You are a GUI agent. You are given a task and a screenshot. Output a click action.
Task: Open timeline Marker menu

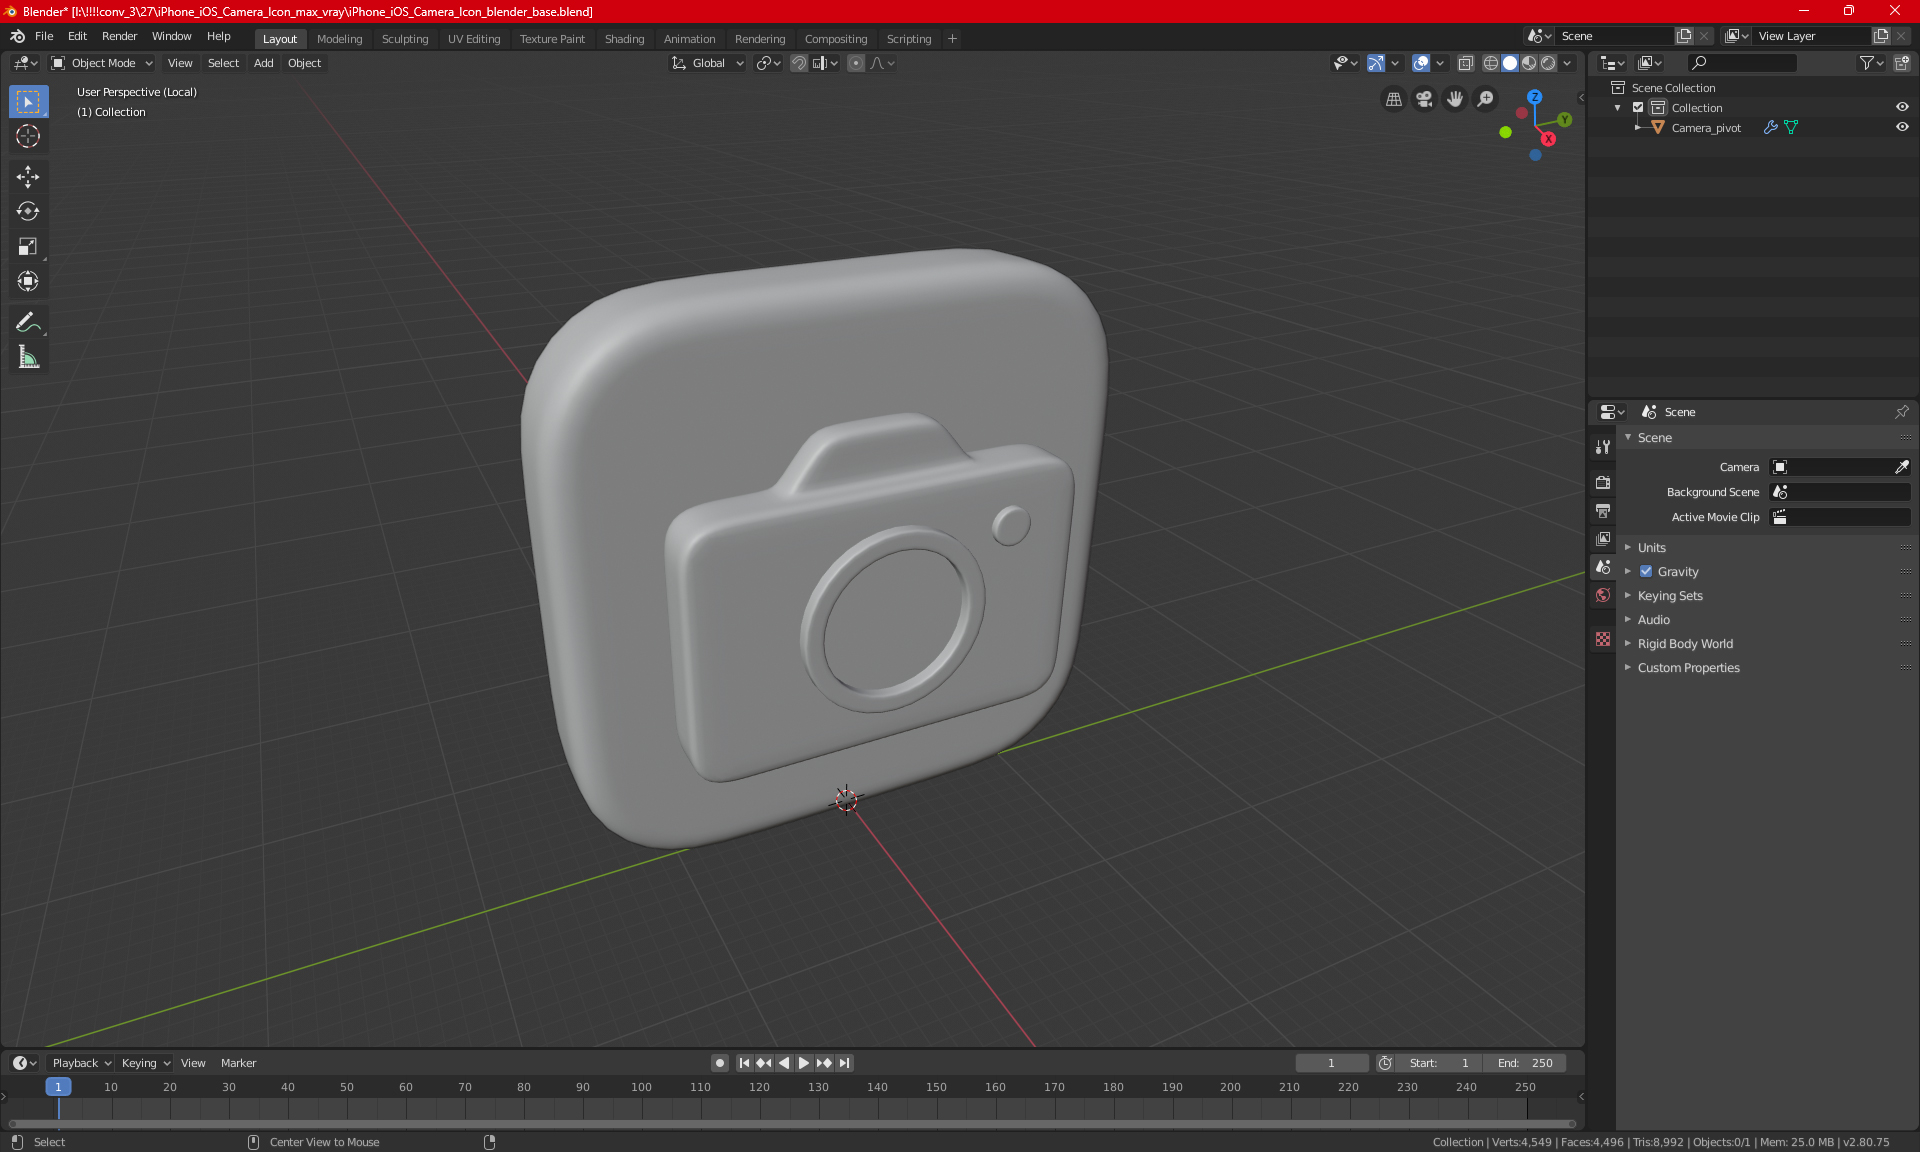[x=238, y=1063]
